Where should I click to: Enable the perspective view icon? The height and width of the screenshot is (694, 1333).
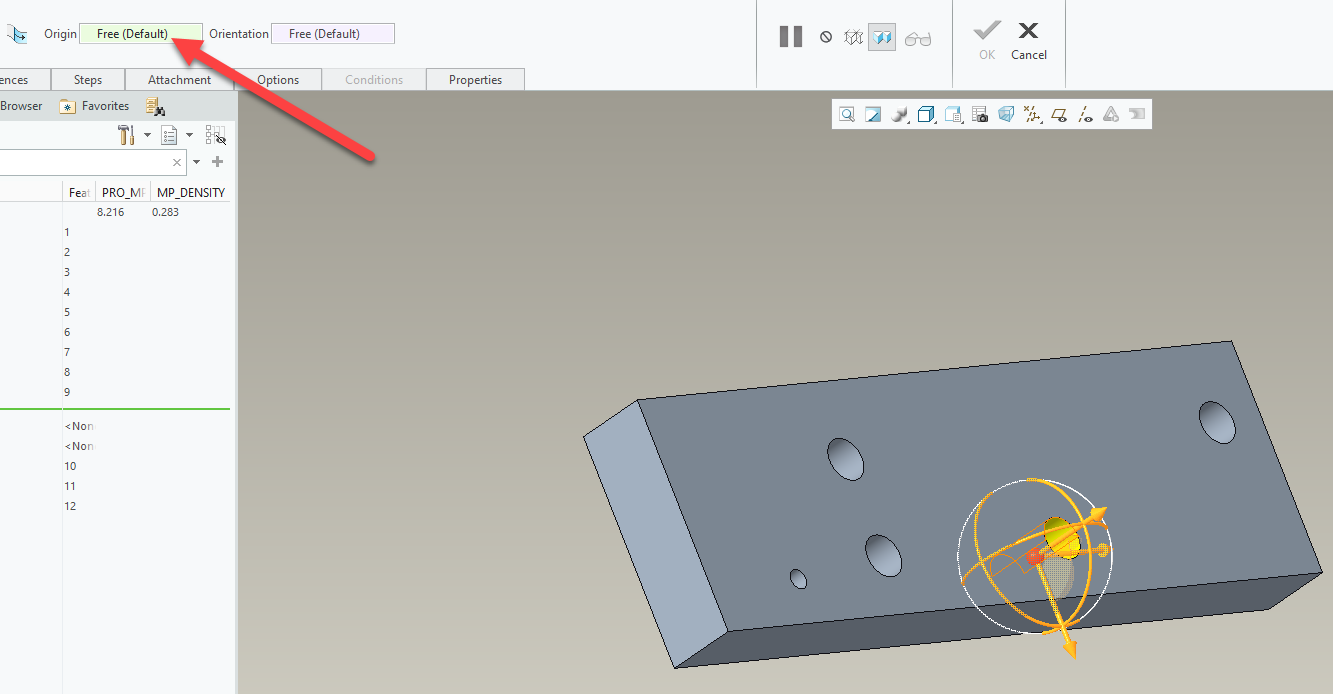(1005, 113)
